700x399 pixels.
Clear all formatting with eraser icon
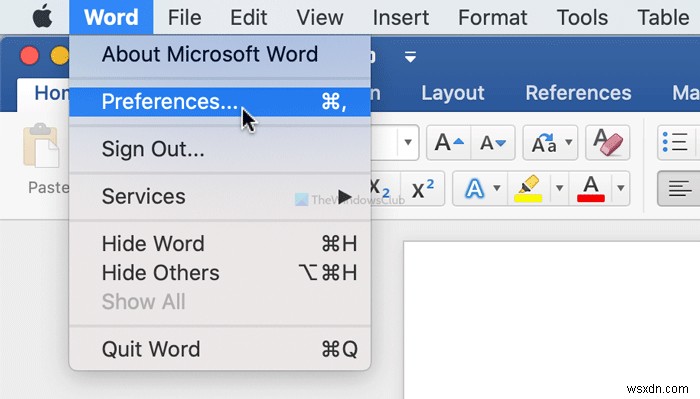(x=608, y=143)
